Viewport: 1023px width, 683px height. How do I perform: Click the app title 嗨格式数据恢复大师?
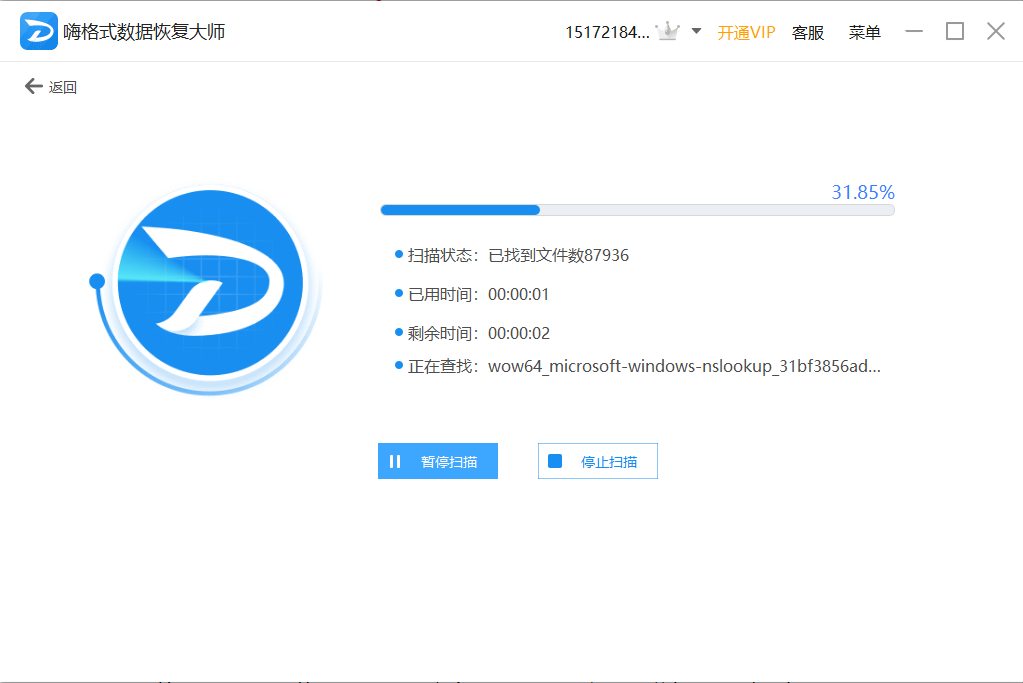pyautogui.click(x=144, y=31)
